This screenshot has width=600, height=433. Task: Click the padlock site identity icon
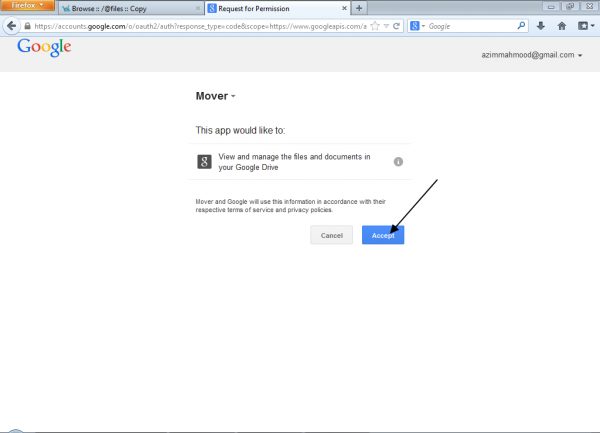point(27,26)
